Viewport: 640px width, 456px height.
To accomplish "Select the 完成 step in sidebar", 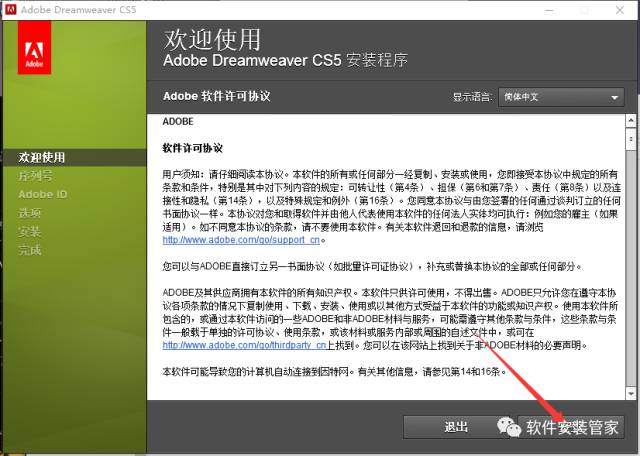I will (29, 250).
